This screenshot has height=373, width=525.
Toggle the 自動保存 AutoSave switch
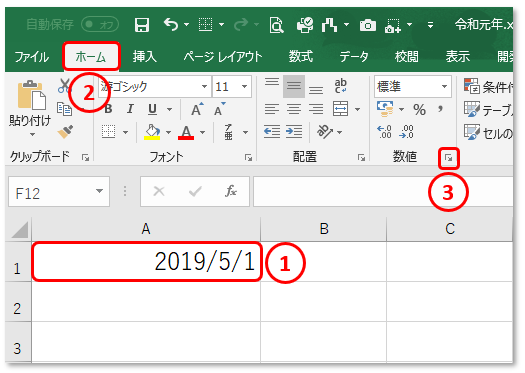[100, 24]
